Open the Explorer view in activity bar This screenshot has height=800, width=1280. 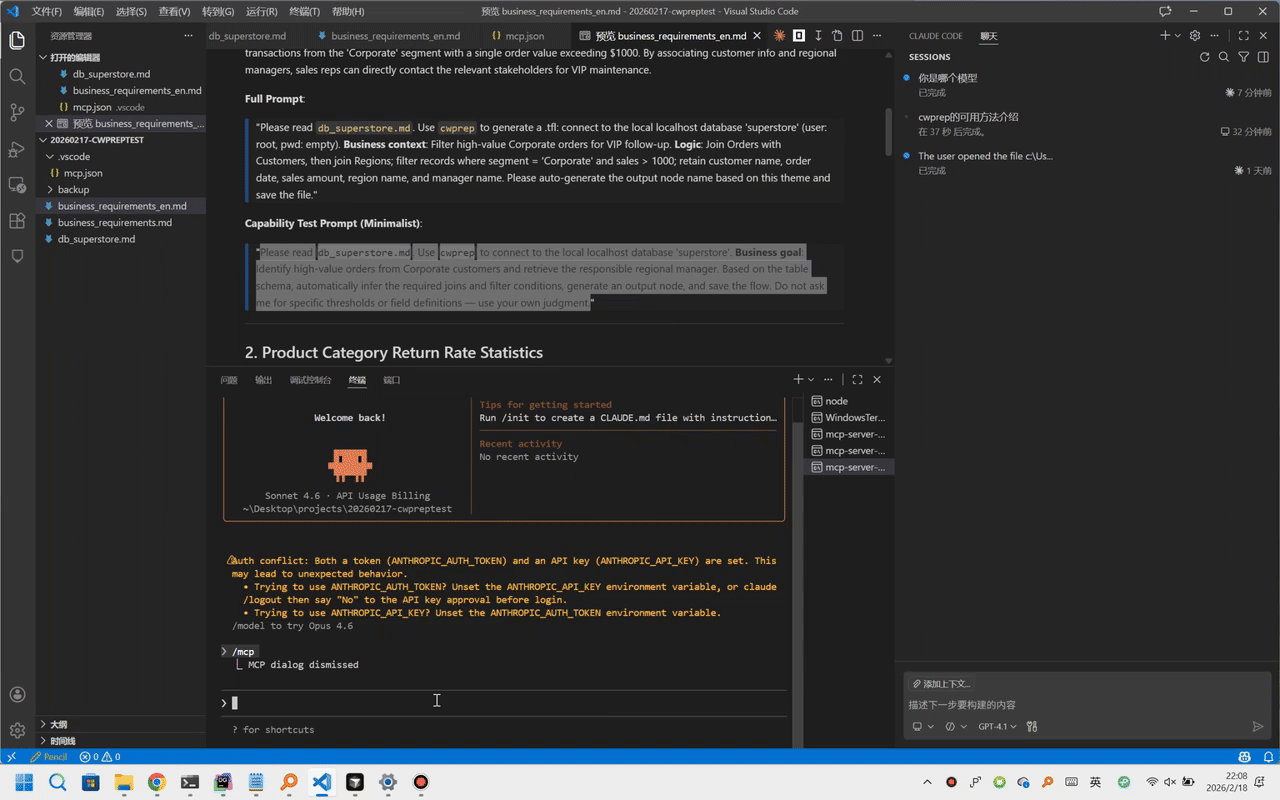coord(17,41)
